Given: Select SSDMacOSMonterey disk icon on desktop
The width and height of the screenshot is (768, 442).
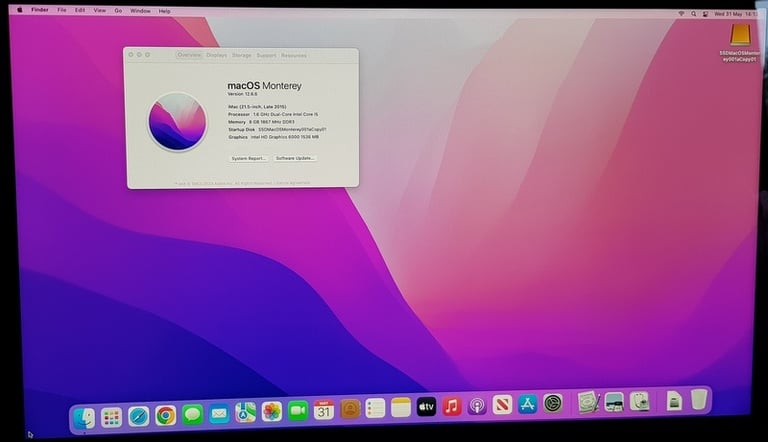Looking at the screenshot, I should point(740,35).
